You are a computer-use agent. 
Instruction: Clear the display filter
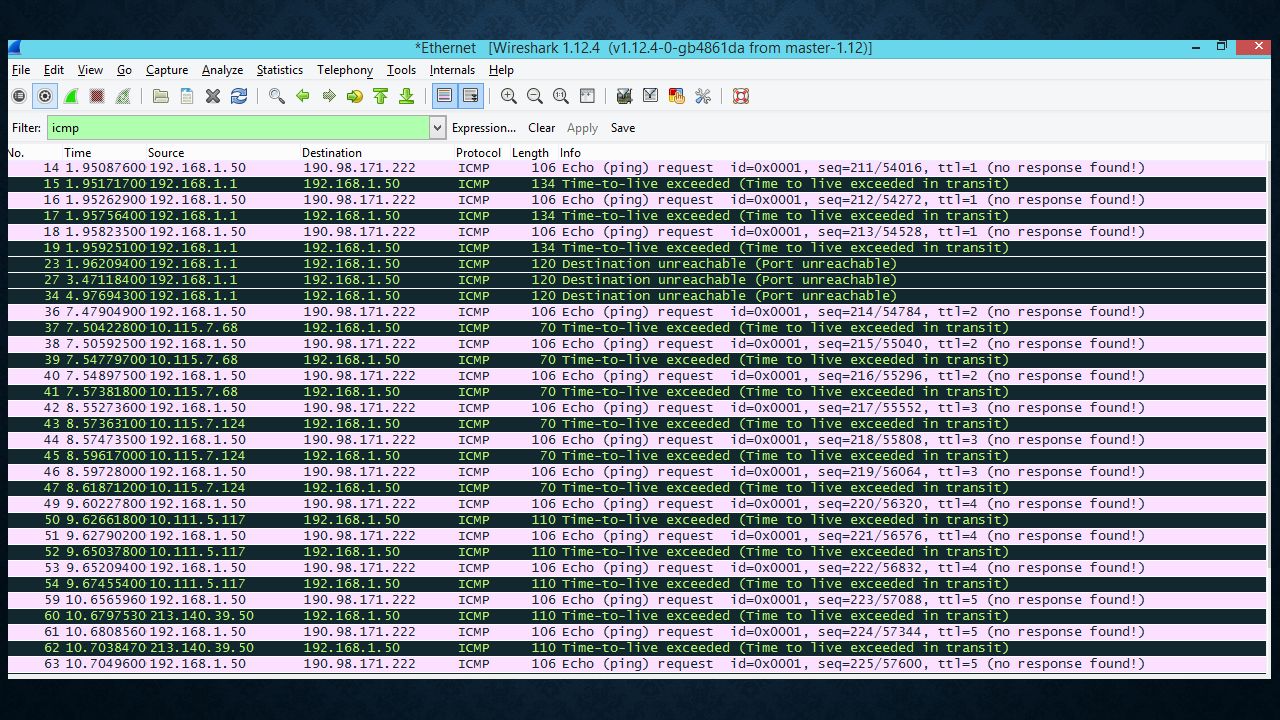tap(541, 128)
